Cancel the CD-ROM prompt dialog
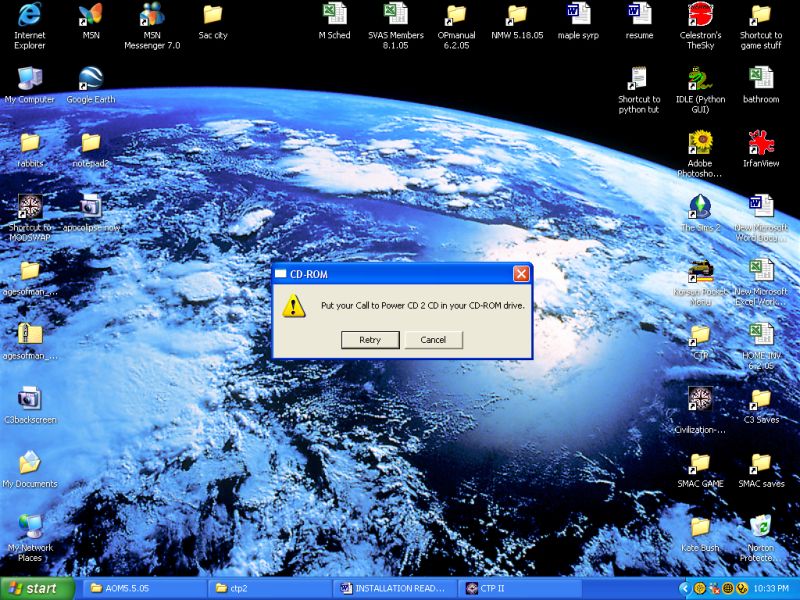 (x=433, y=340)
